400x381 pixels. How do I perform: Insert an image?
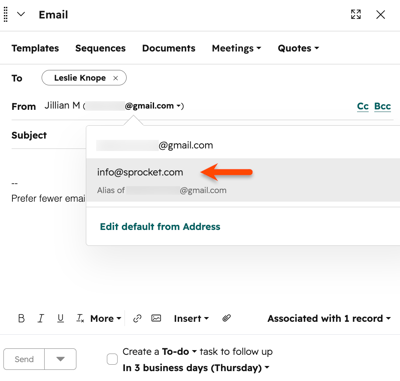click(x=156, y=318)
